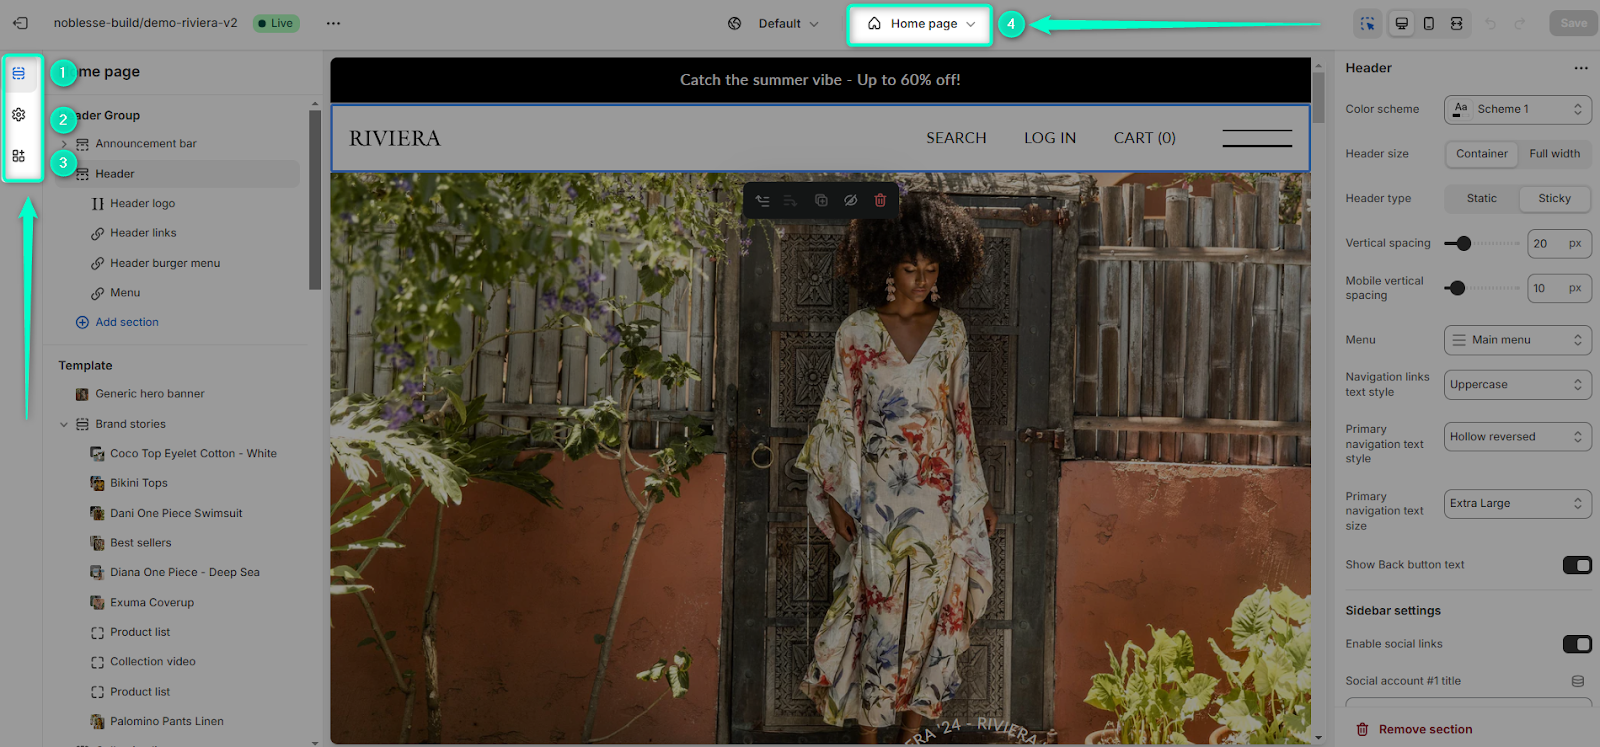The width and height of the screenshot is (1600, 747).
Task: Select Coco Top Eyelet Cotton - White item
Action: point(193,454)
